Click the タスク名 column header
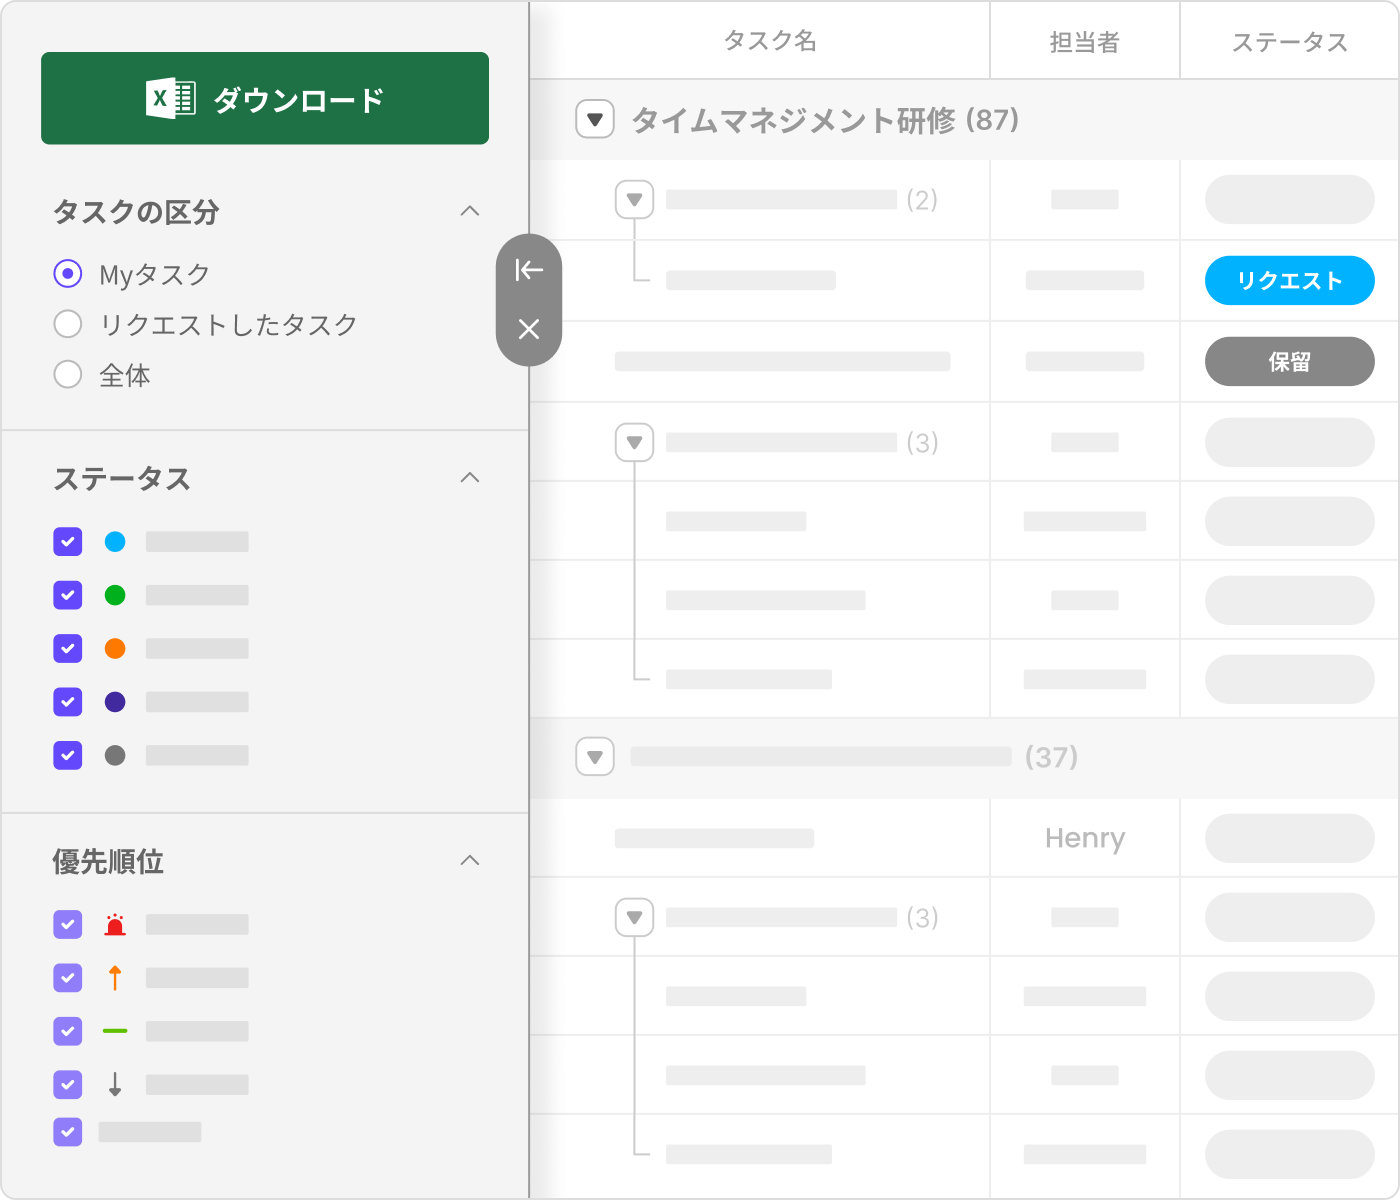This screenshot has width=1400, height=1200. coord(769,41)
